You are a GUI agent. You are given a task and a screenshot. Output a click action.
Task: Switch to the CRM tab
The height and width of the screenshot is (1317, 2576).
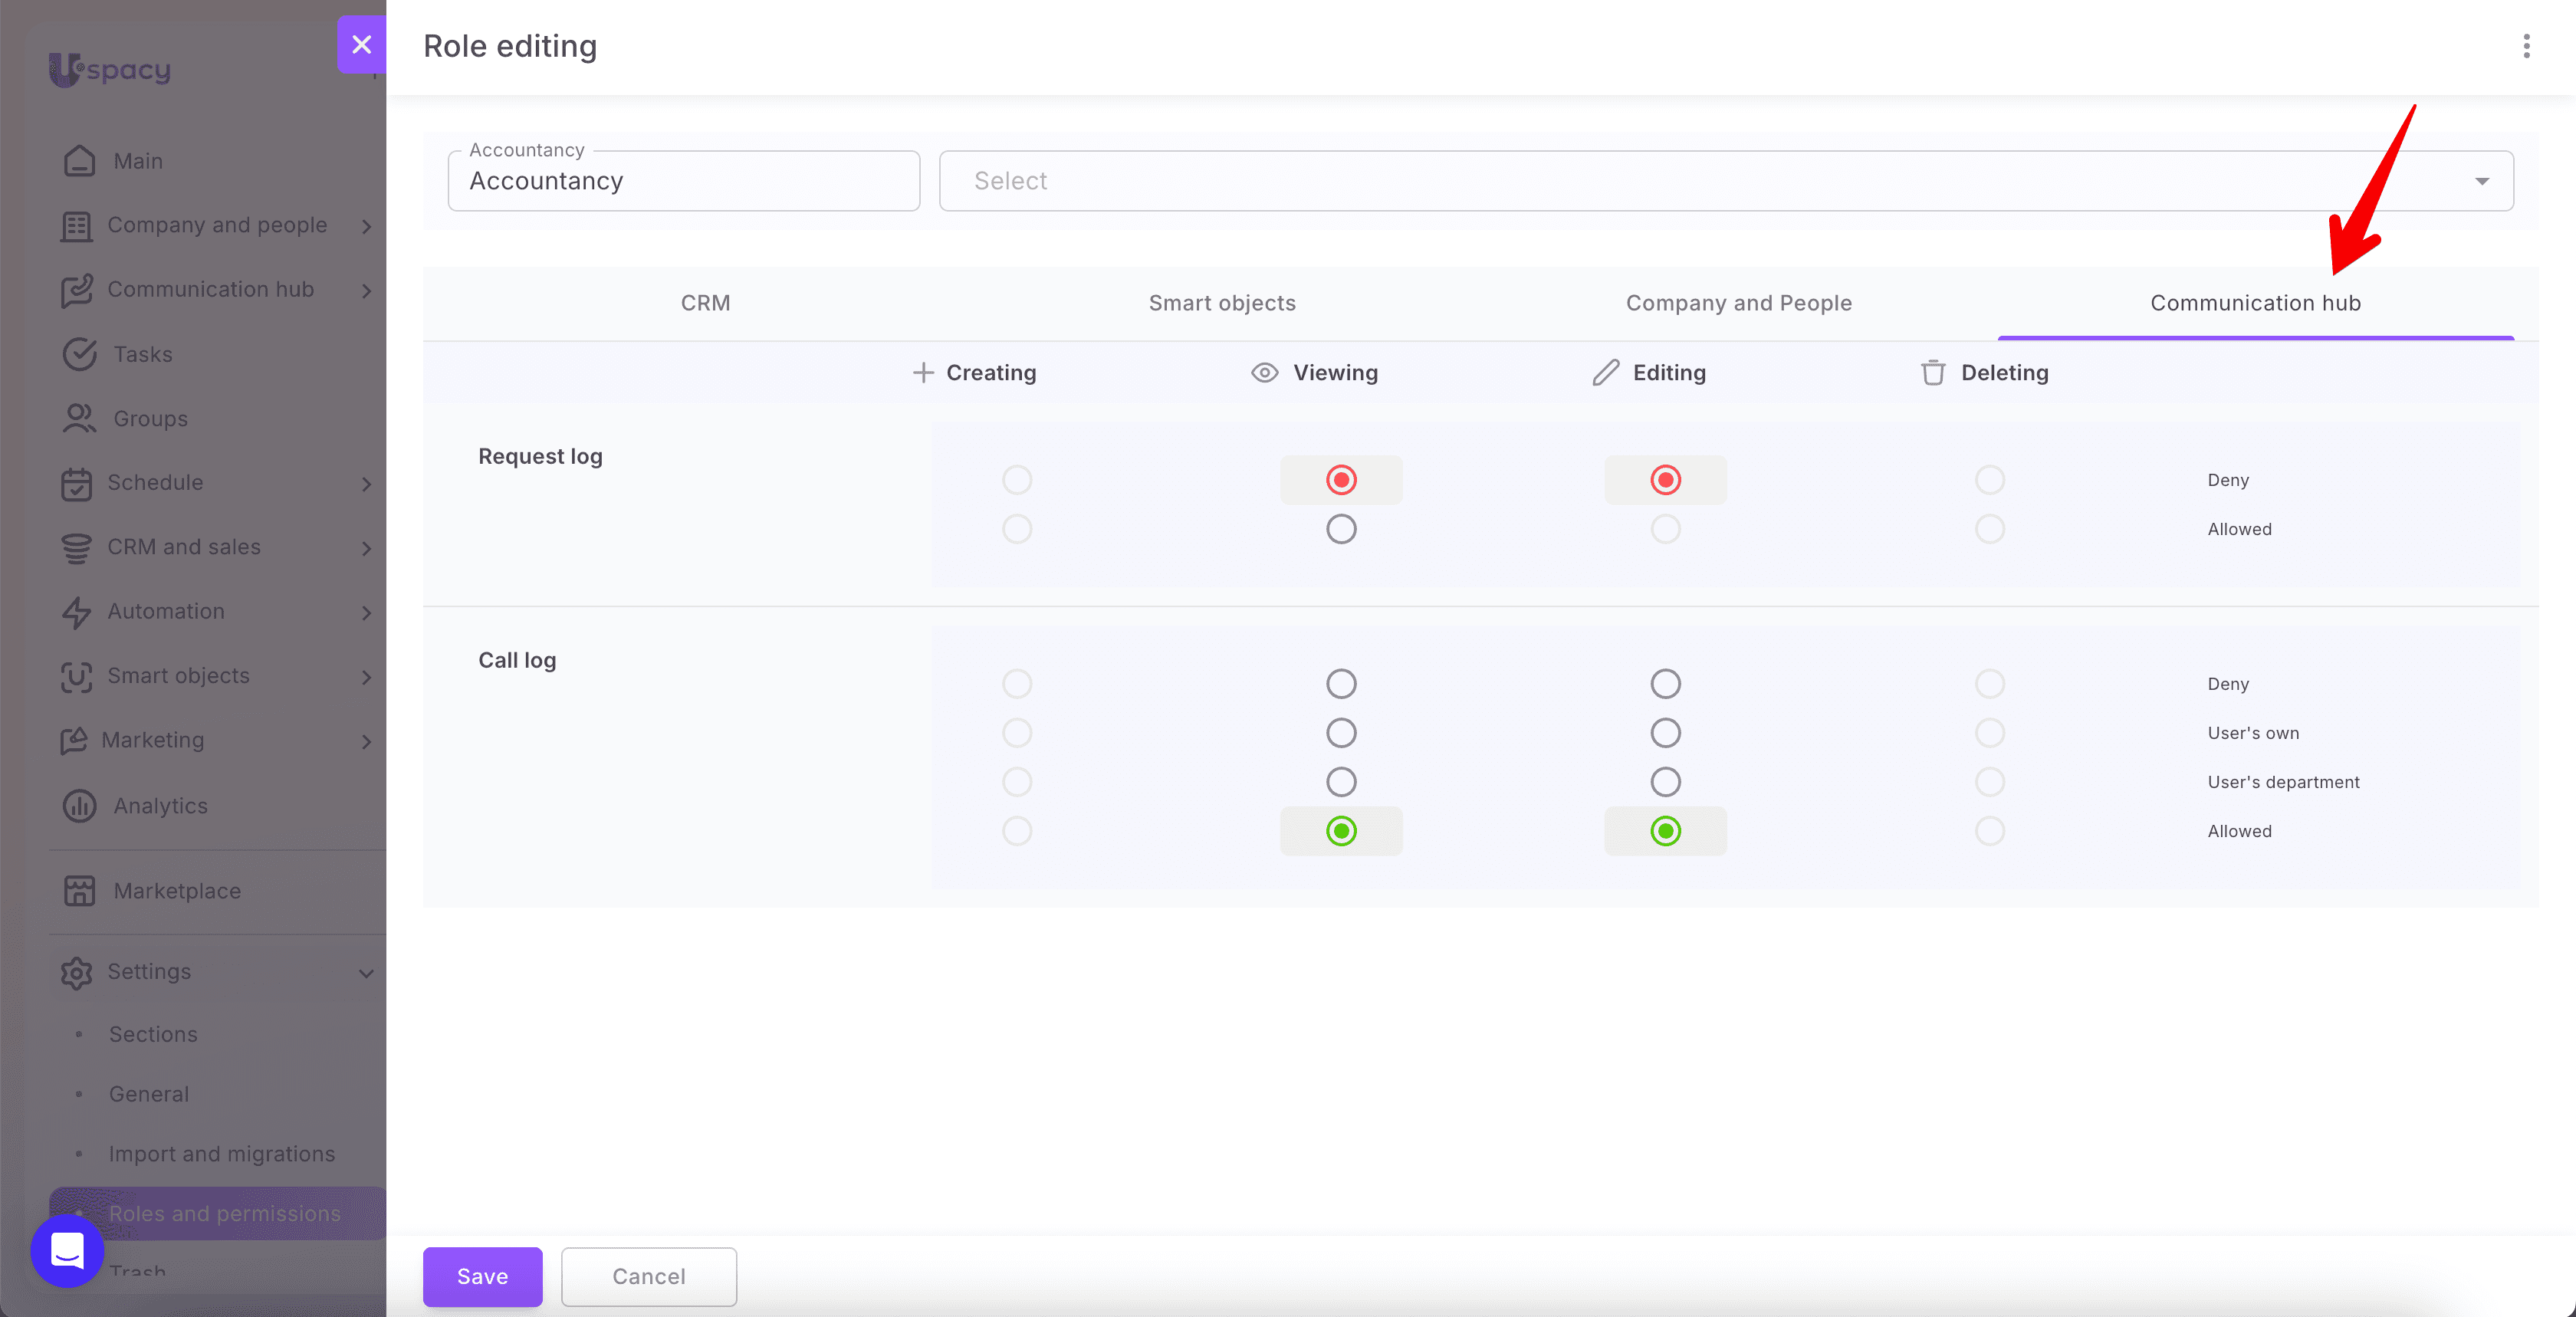(x=705, y=303)
